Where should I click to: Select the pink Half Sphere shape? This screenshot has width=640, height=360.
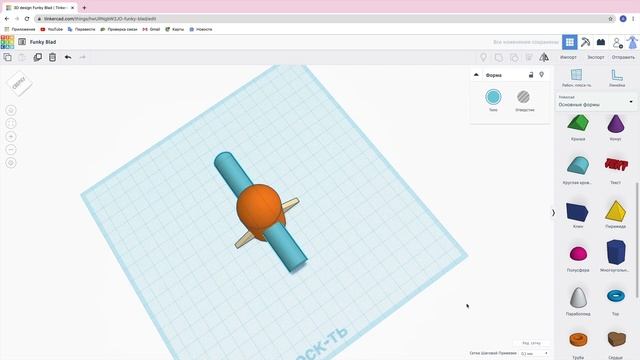point(578,253)
